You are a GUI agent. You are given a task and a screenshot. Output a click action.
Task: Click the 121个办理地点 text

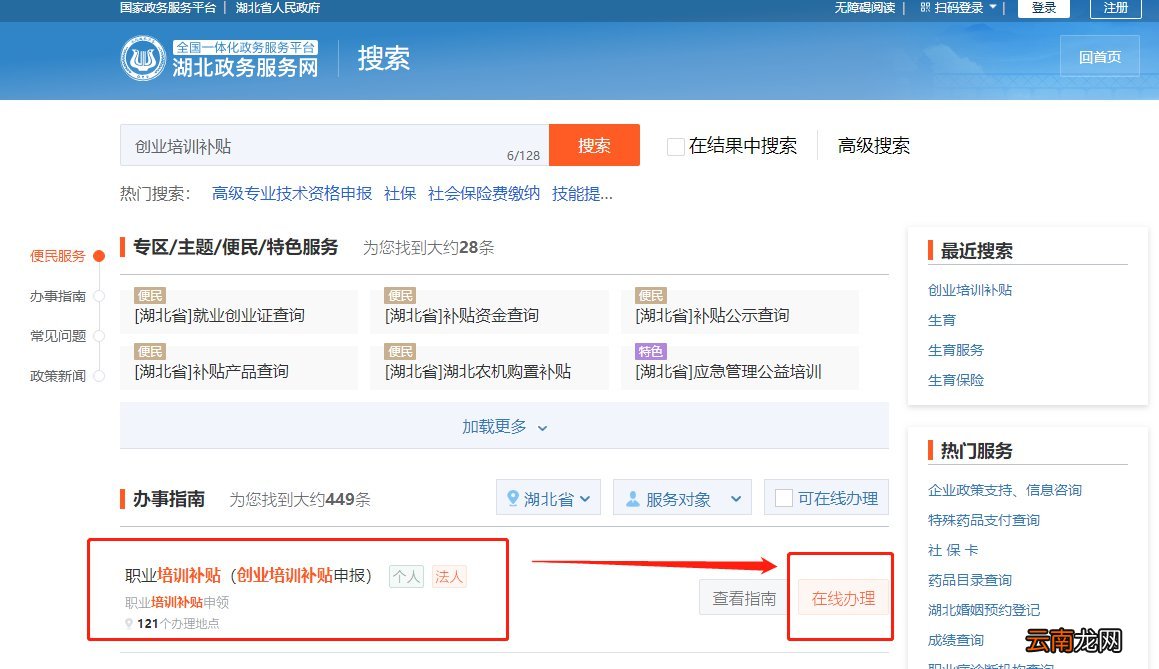178,623
